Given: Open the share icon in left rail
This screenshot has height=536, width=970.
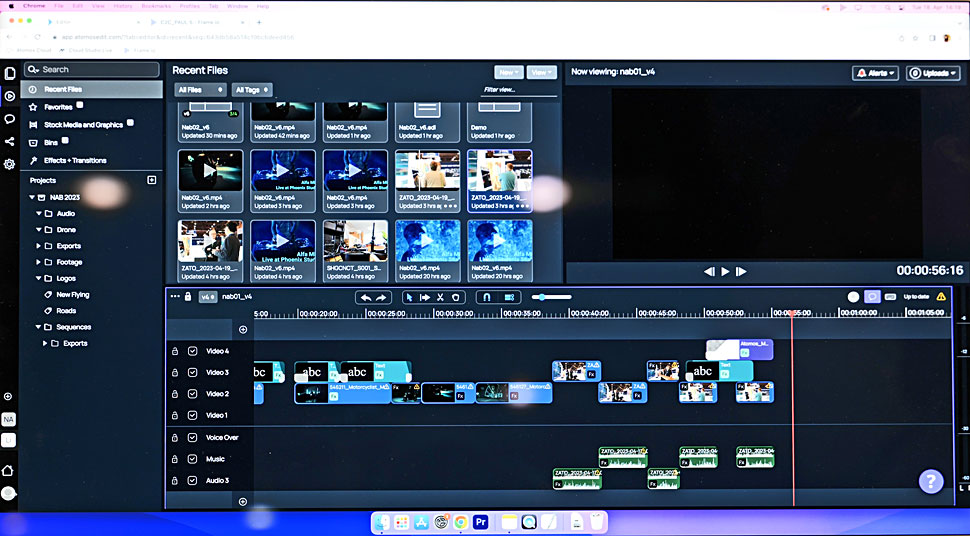Looking at the screenshot, I should pyautogui.click(x=9, y=142).
